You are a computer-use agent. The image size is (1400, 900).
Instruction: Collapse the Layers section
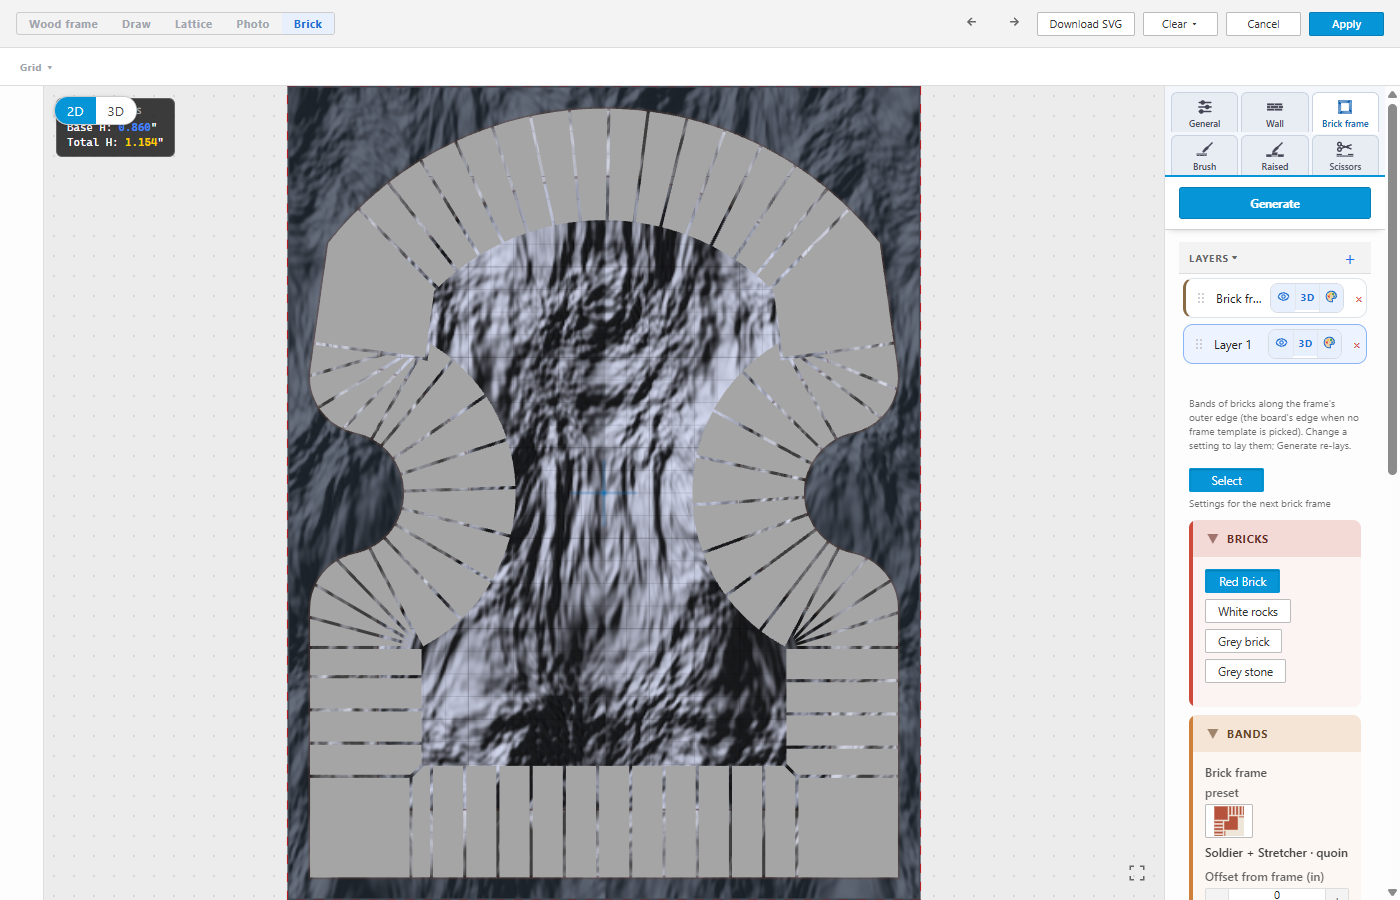pyautogui.click(x=1213, y=258)
